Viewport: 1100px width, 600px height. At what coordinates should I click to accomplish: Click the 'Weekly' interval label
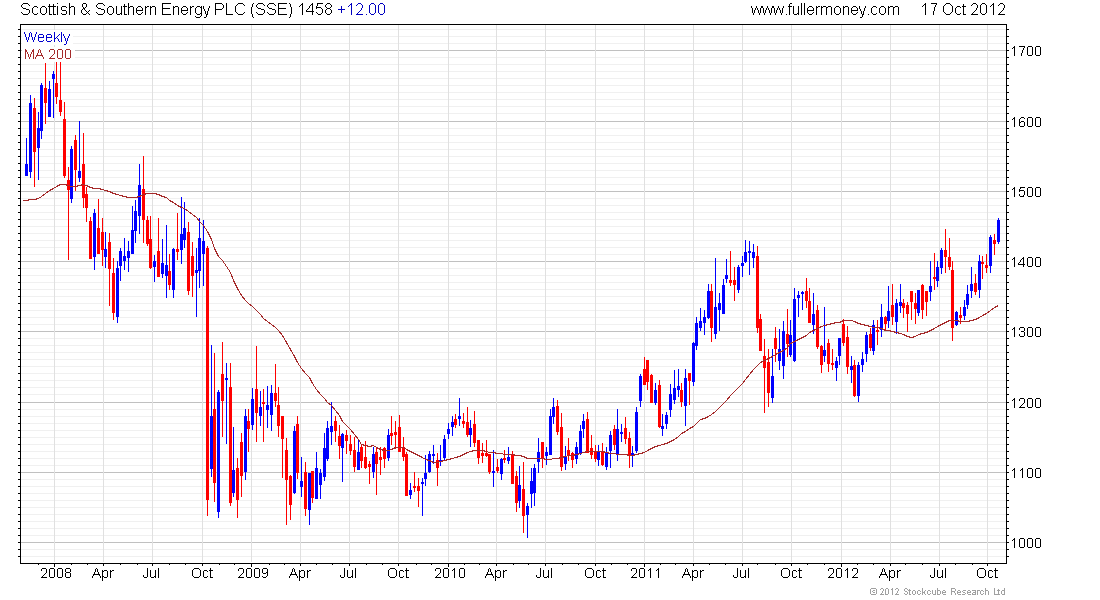pos(47,37)
